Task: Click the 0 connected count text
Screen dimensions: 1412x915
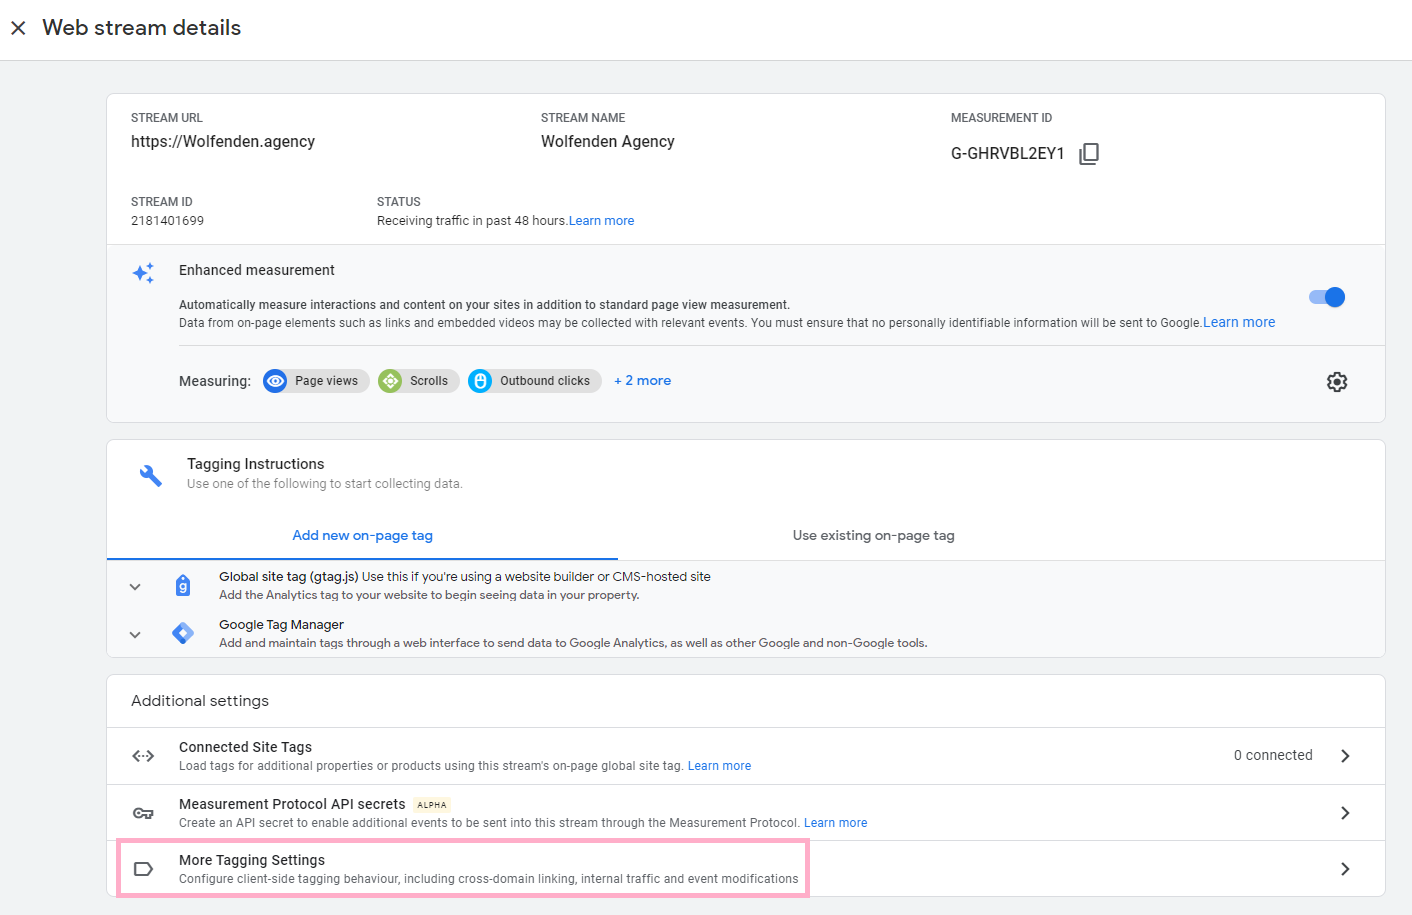Action: (1273, 755)
